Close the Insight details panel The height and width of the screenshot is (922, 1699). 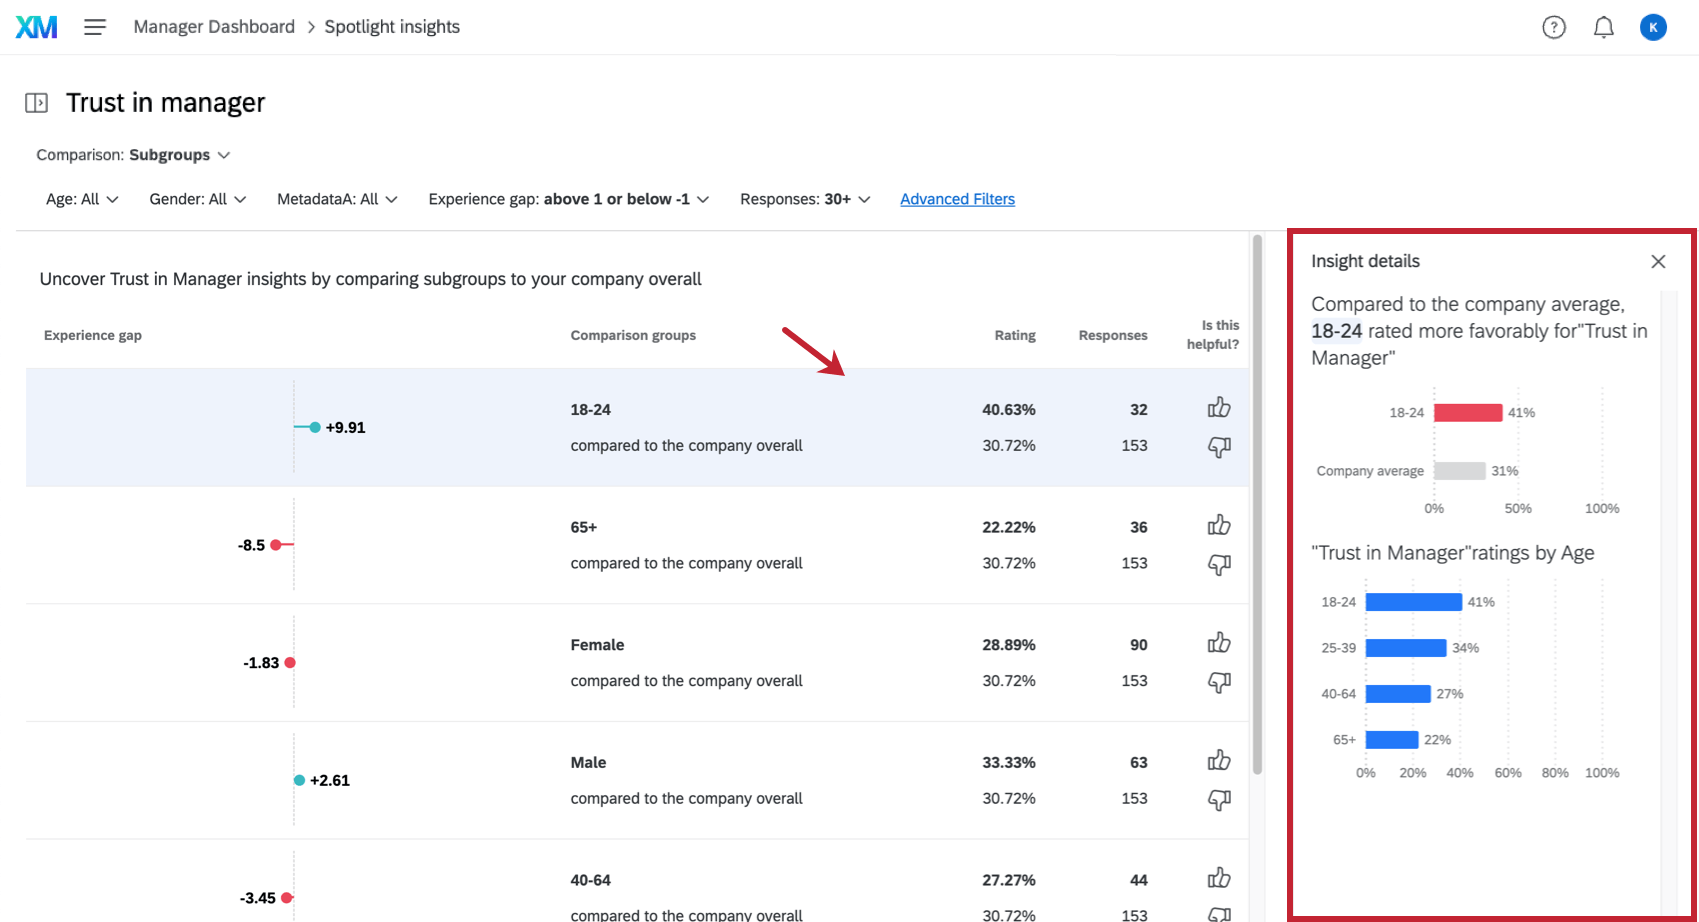tap(1658, 261)
